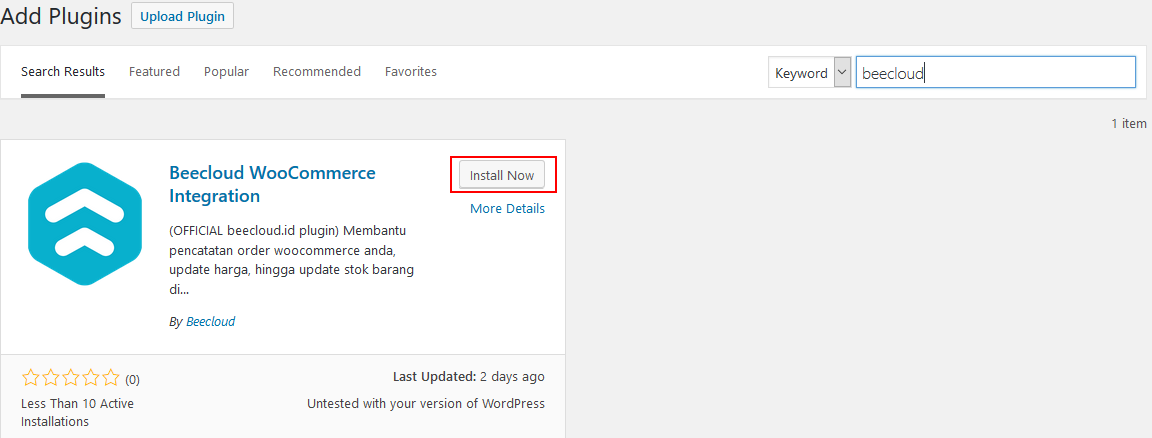Open the Favorites tab
The height and width of the screenshot is (438, 1152).
tap(411, 71)
